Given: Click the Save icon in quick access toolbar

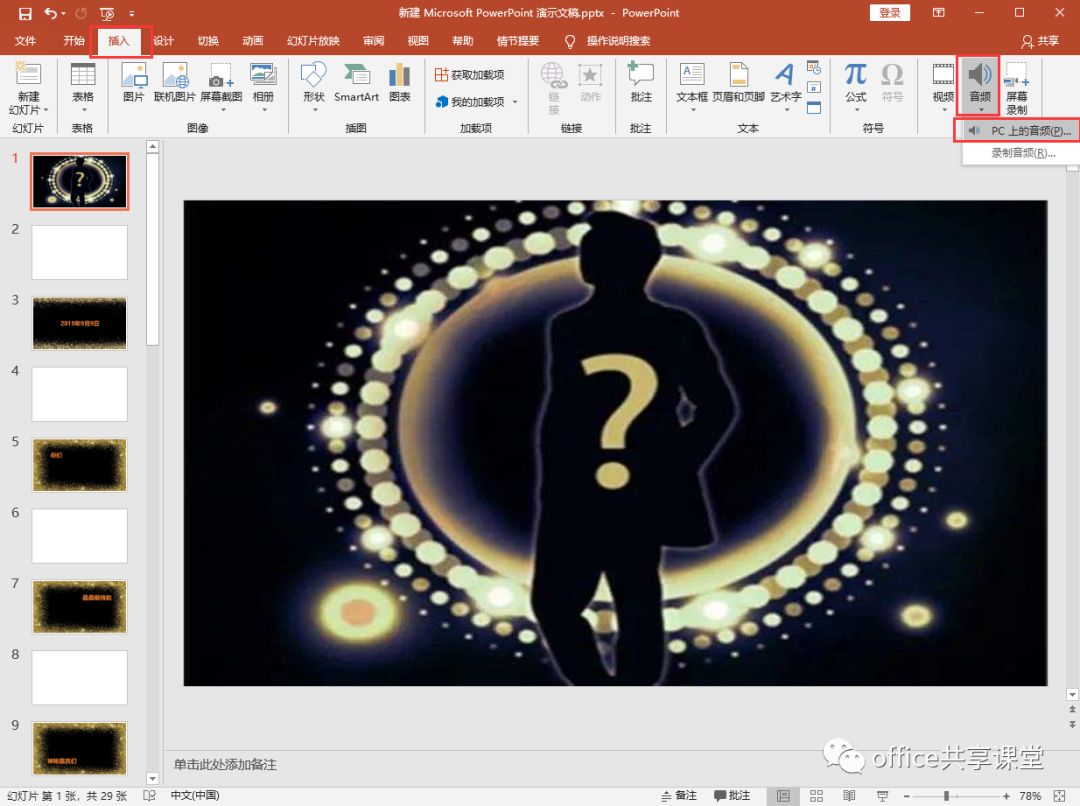Looking at the screenshot, I should (x=25, y=13).
